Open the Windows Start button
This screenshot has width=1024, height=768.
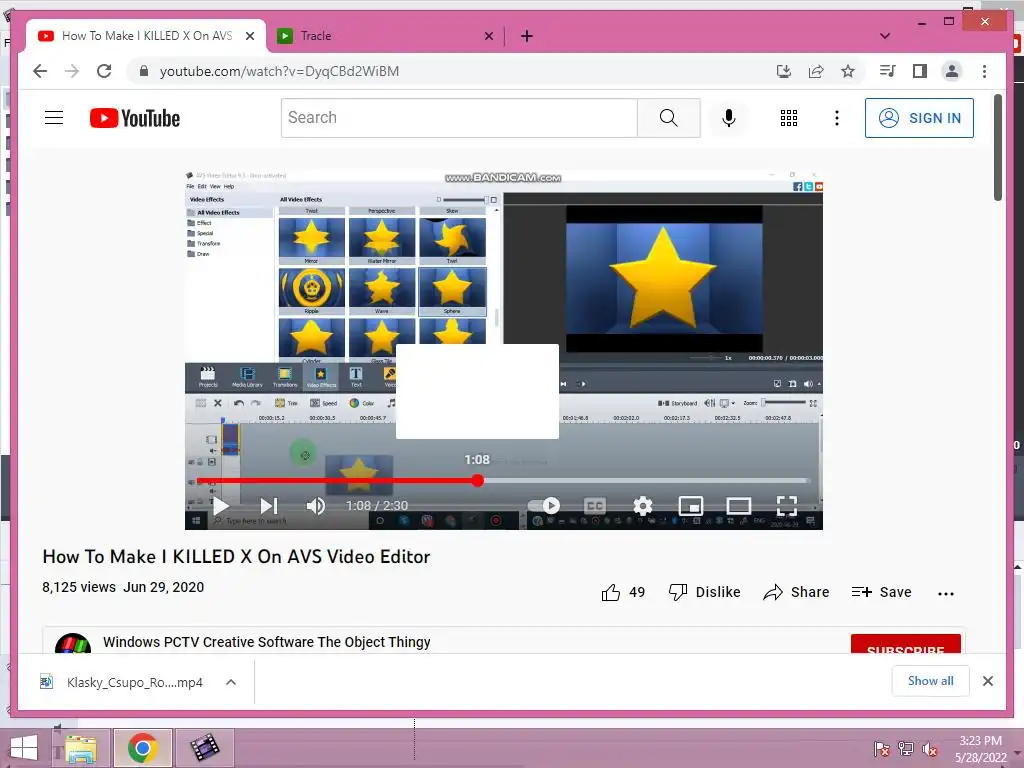[x=24, y=748]
